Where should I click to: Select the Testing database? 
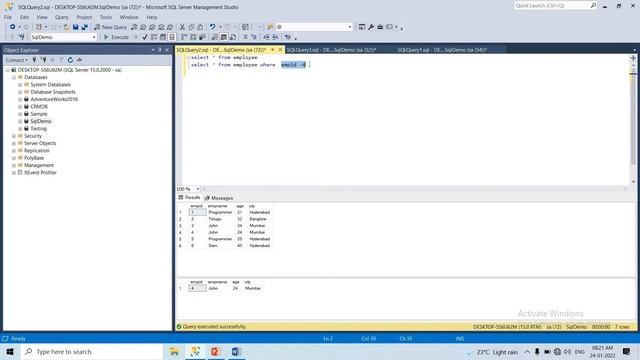(x=39, y=129)
